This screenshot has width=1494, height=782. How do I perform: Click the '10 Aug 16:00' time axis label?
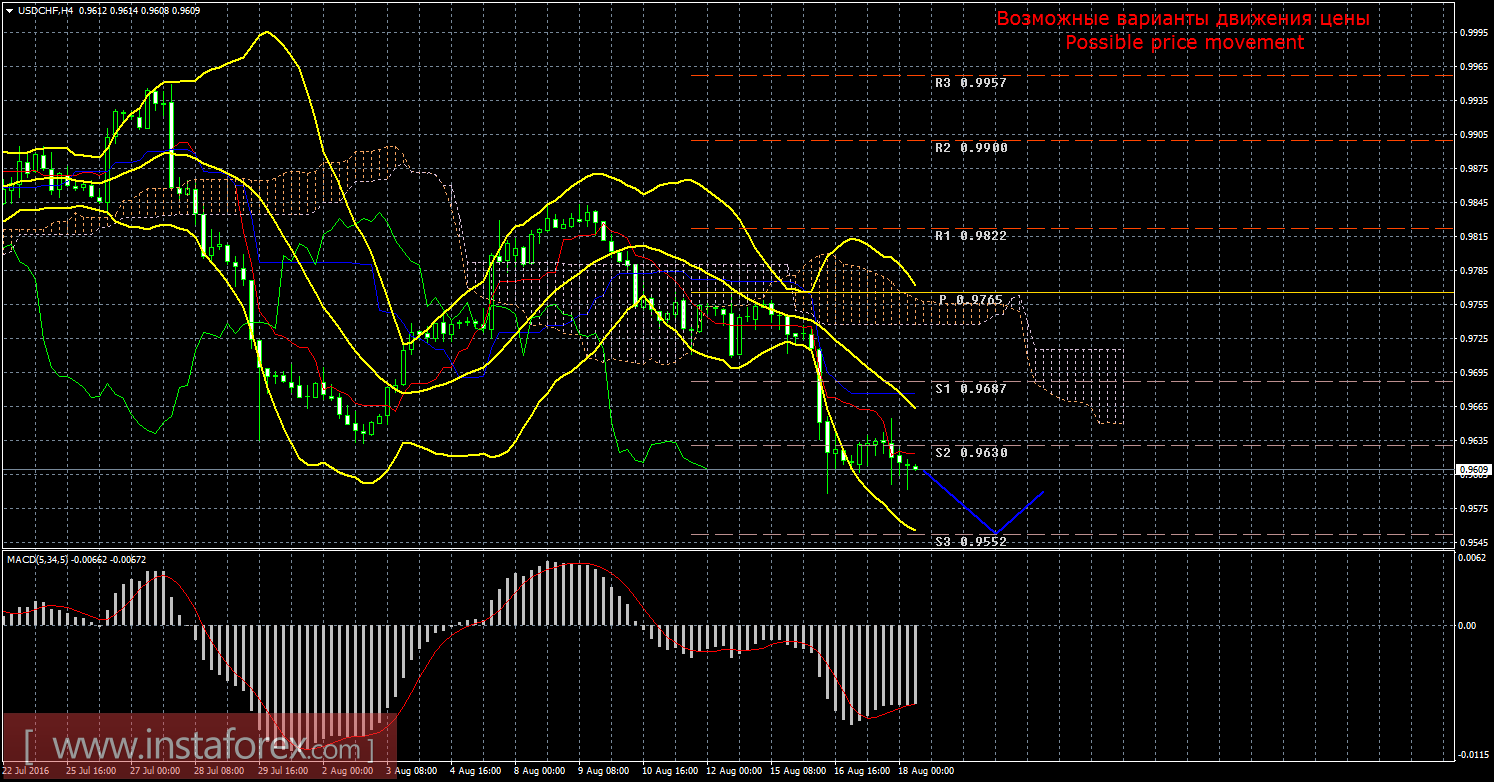(x=670, y=771)
